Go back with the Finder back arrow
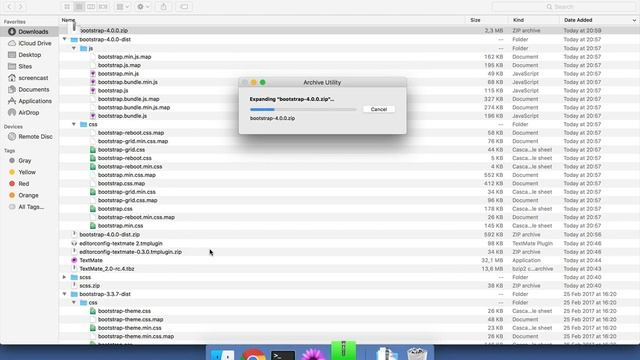This screenshot has width=640, height=360. coord(9,7)
